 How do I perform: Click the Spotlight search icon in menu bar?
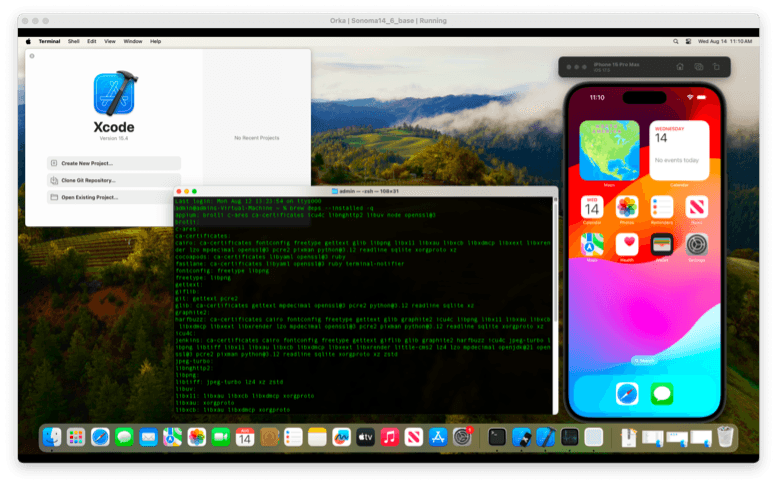tap(676, 41)
